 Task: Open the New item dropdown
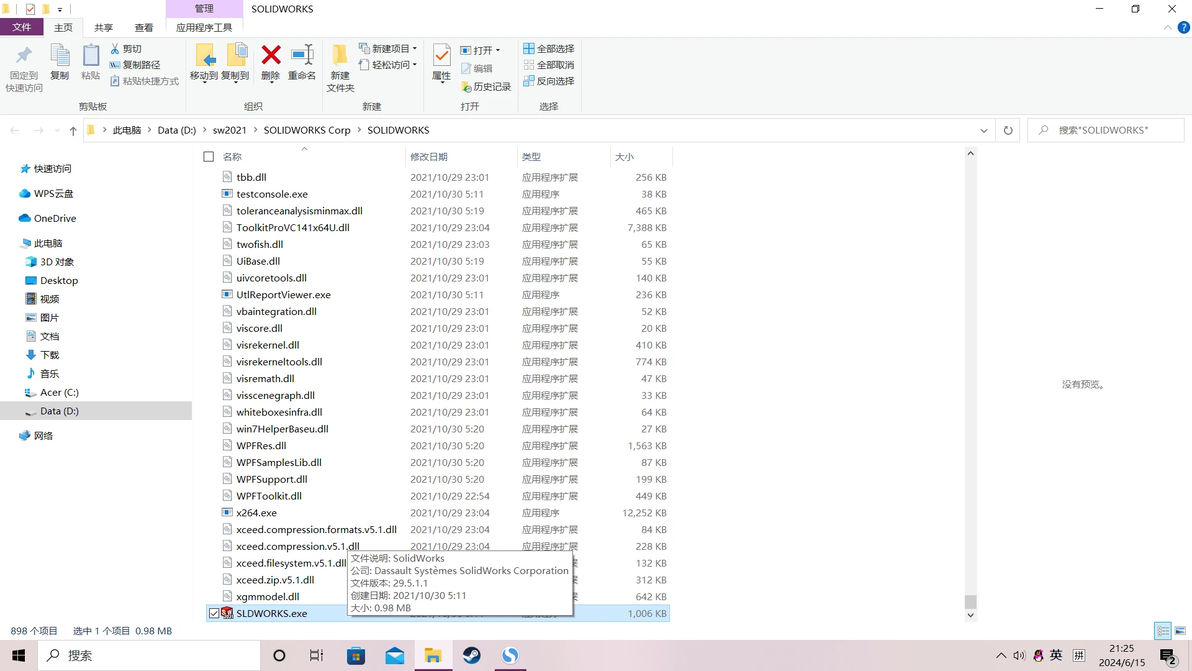[x=388, y=49]
